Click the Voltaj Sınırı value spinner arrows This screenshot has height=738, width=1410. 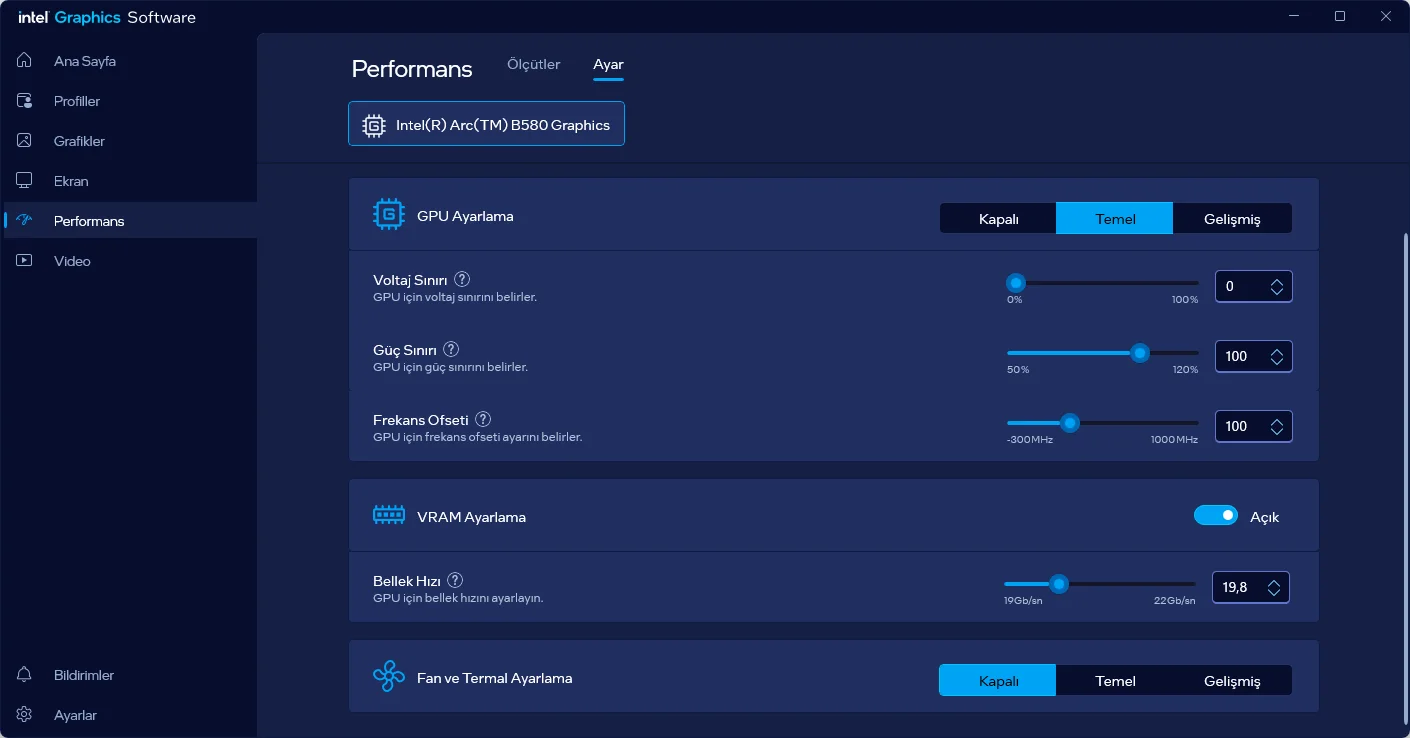[1277, 287]
